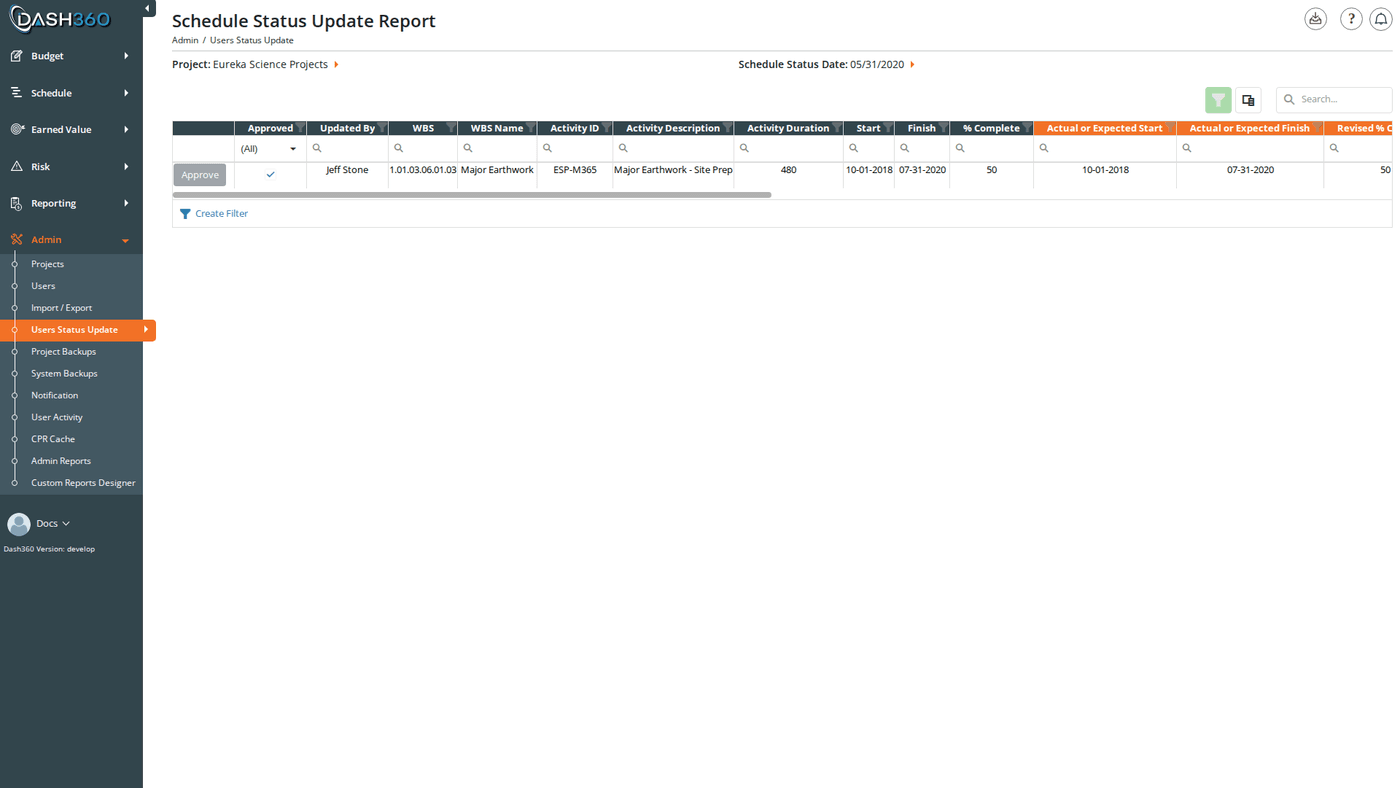The image size is (1400, 788).
Task: Open the column chooser icon
Action: pyautogui.click(x=1248, y=99)
